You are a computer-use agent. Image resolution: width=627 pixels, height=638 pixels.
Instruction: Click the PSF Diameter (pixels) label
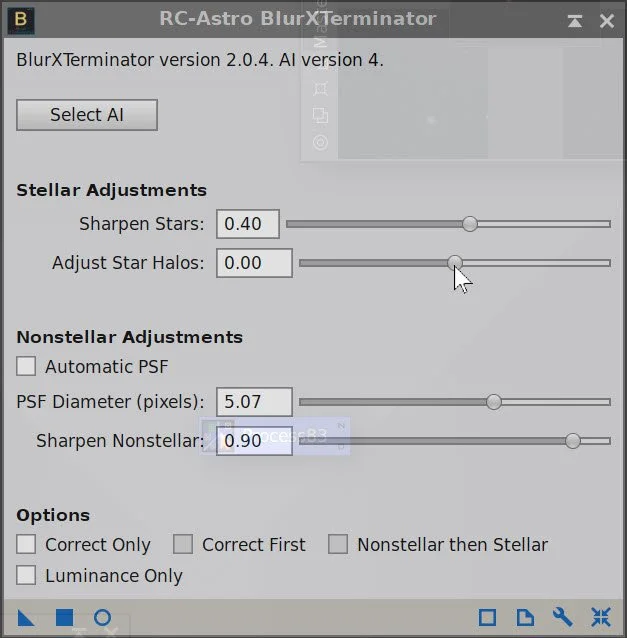110,402
